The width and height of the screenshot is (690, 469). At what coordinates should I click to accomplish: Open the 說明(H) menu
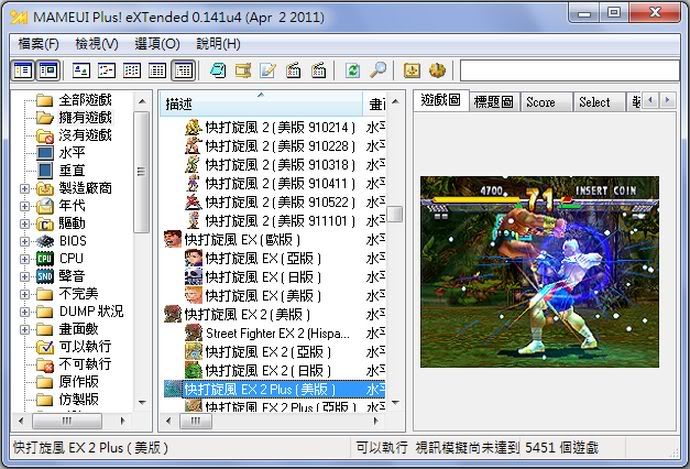218,44
